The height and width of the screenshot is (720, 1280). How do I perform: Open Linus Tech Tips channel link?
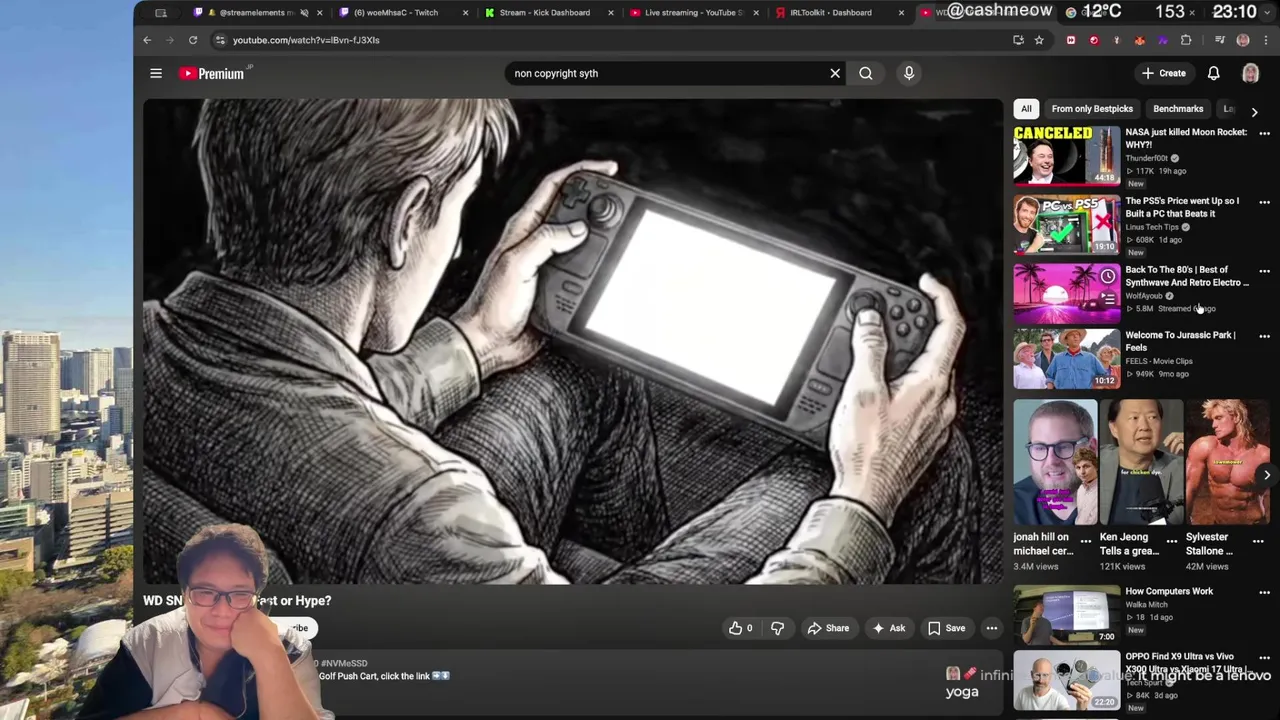1152,227
